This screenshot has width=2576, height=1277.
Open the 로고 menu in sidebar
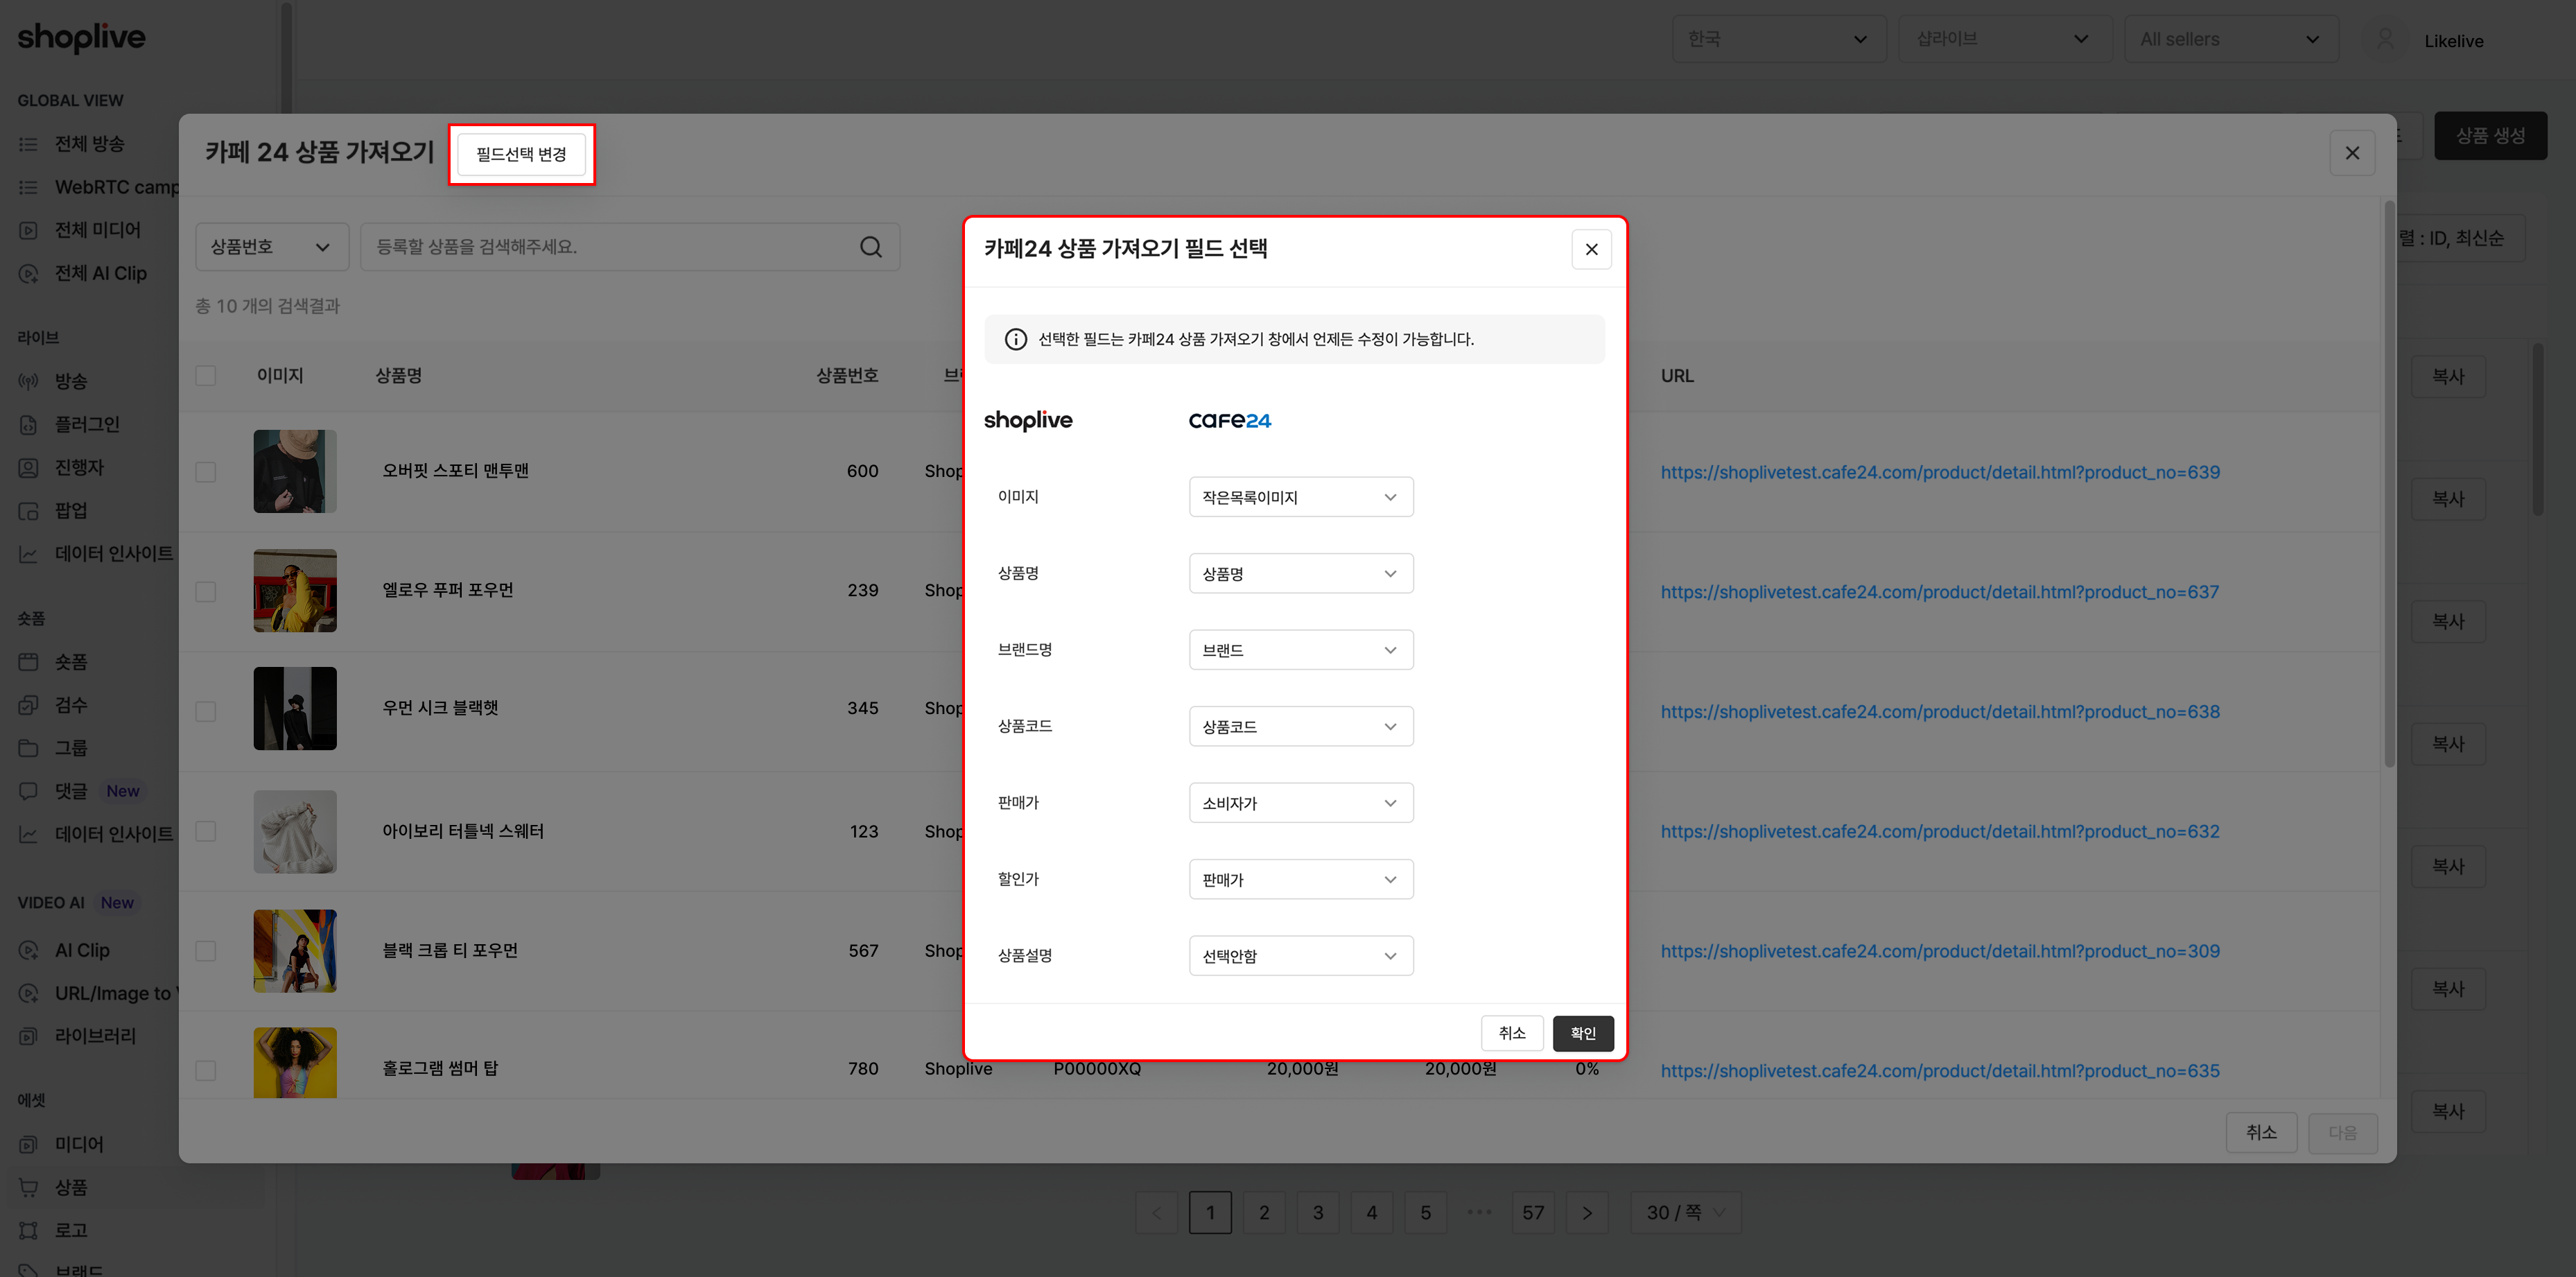(x=71, y=1230)
